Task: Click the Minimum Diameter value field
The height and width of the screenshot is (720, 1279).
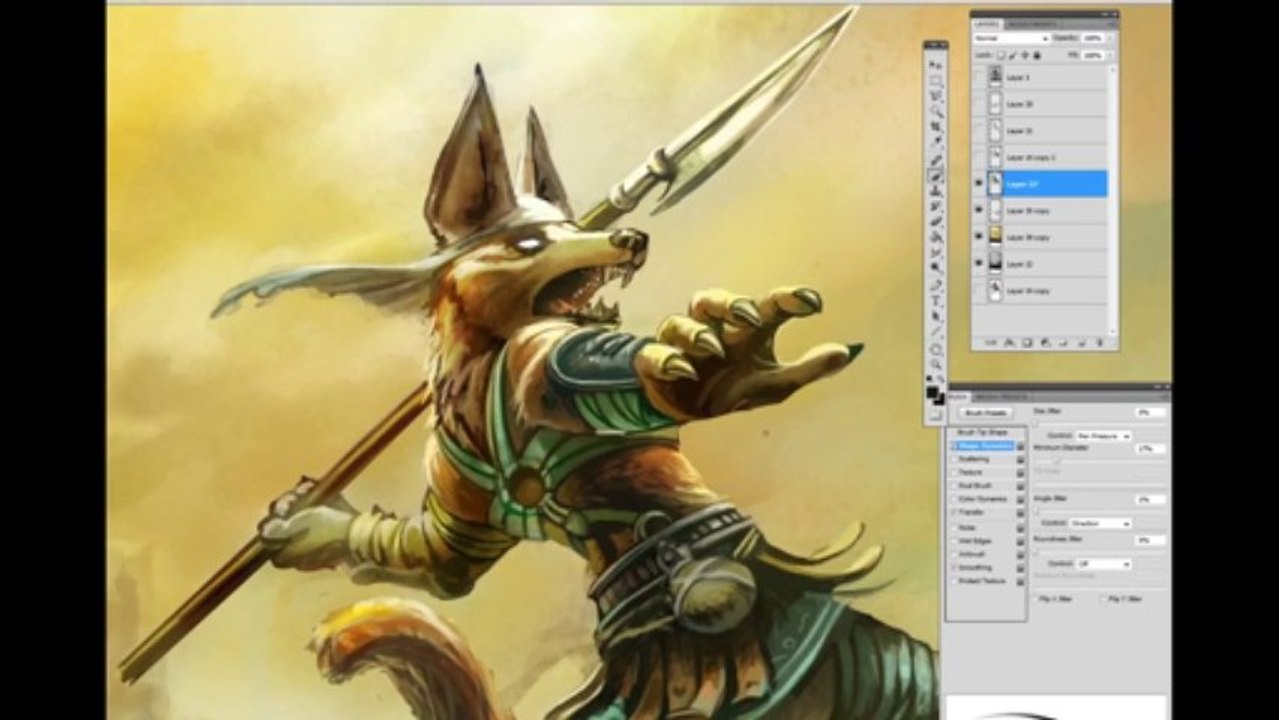Action: click(x=1150, y=448)
